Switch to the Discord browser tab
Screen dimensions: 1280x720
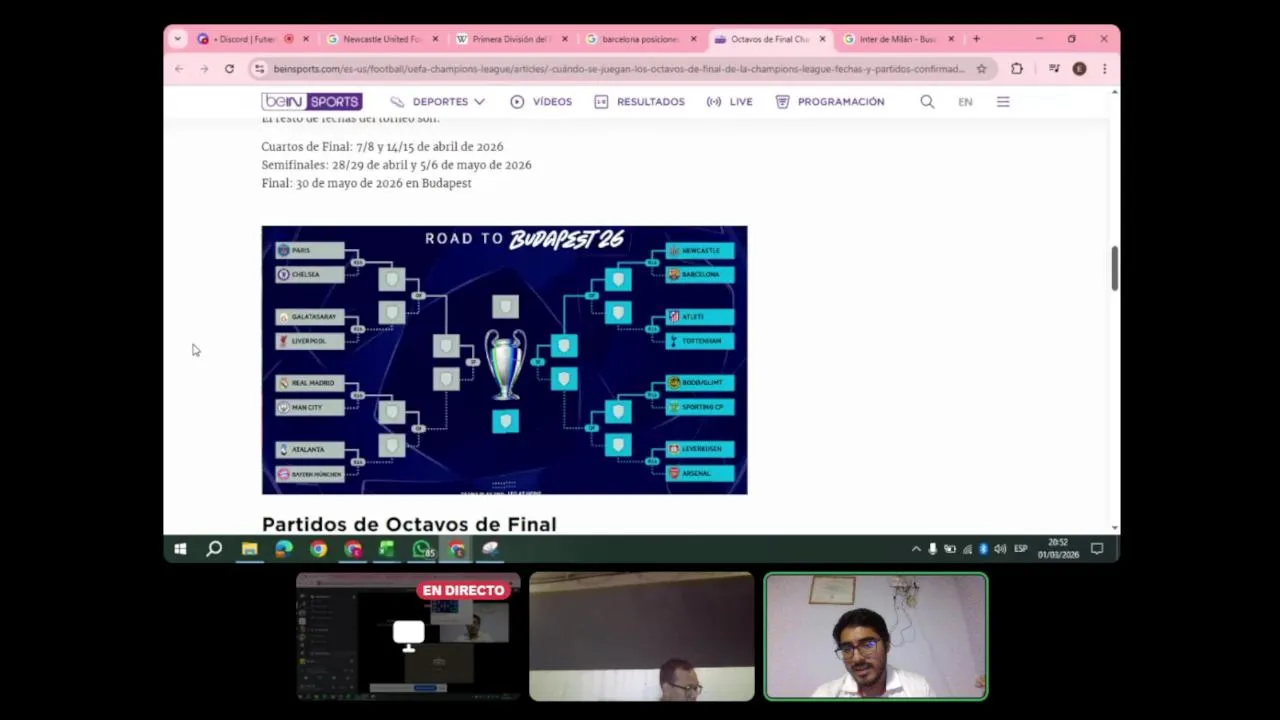point(246,39)
